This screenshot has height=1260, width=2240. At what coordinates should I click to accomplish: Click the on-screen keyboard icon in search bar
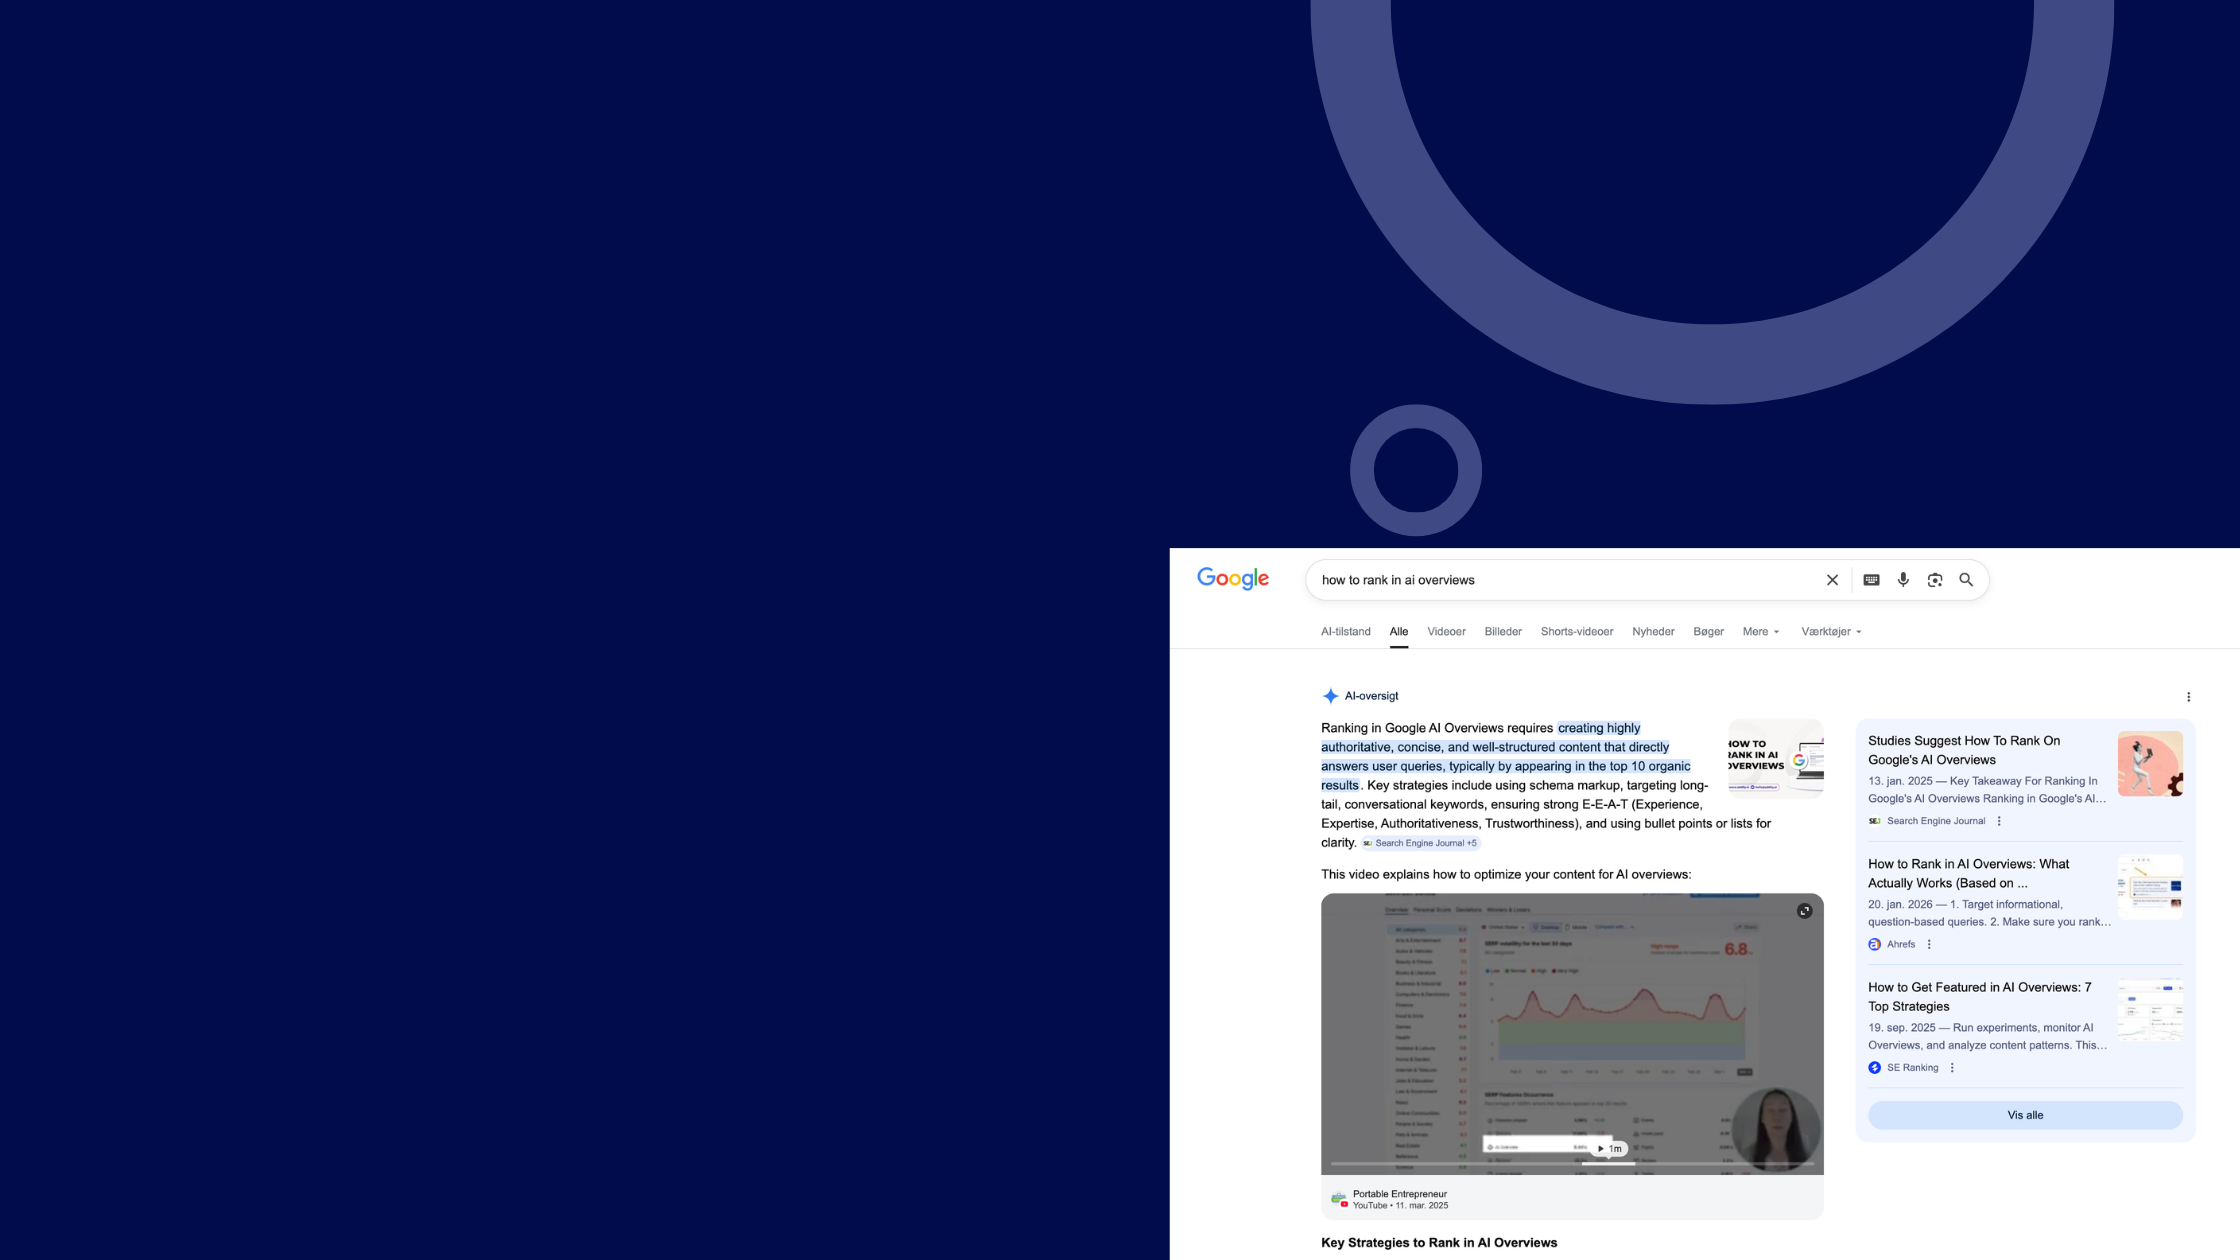pos(1870,580)
